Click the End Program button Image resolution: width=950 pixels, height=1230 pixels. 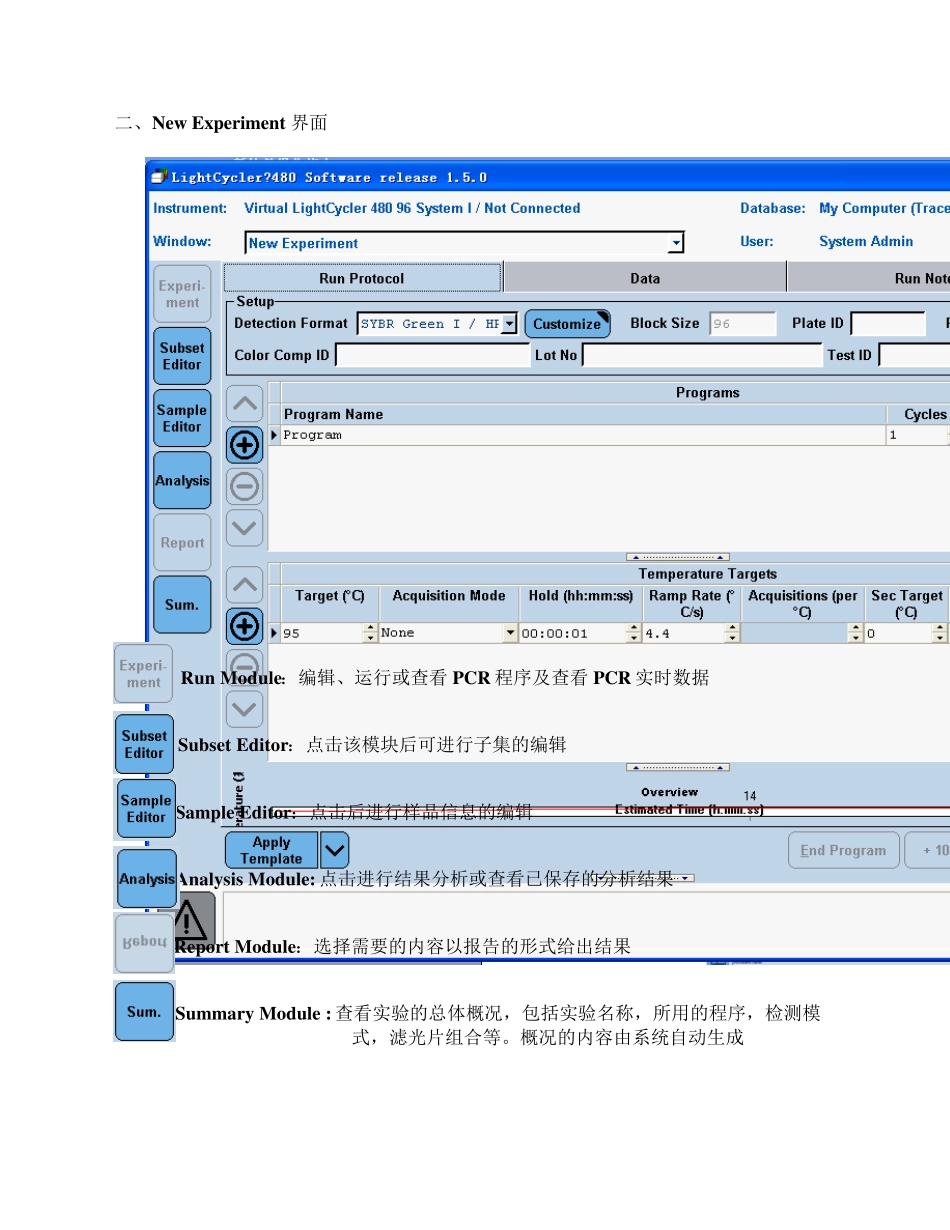(843, 851)
